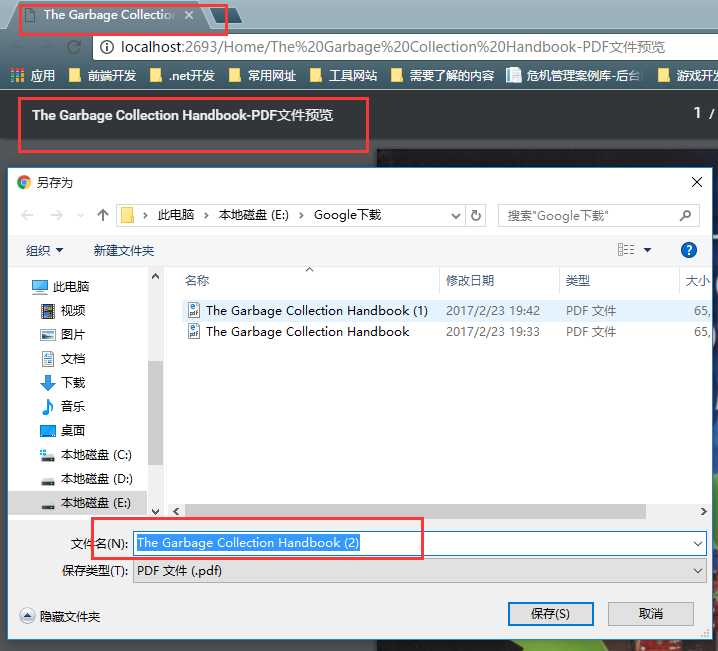Select file The Garbage Collection Handbook from 19:33

pyautogui.click(x=307, y=331)
